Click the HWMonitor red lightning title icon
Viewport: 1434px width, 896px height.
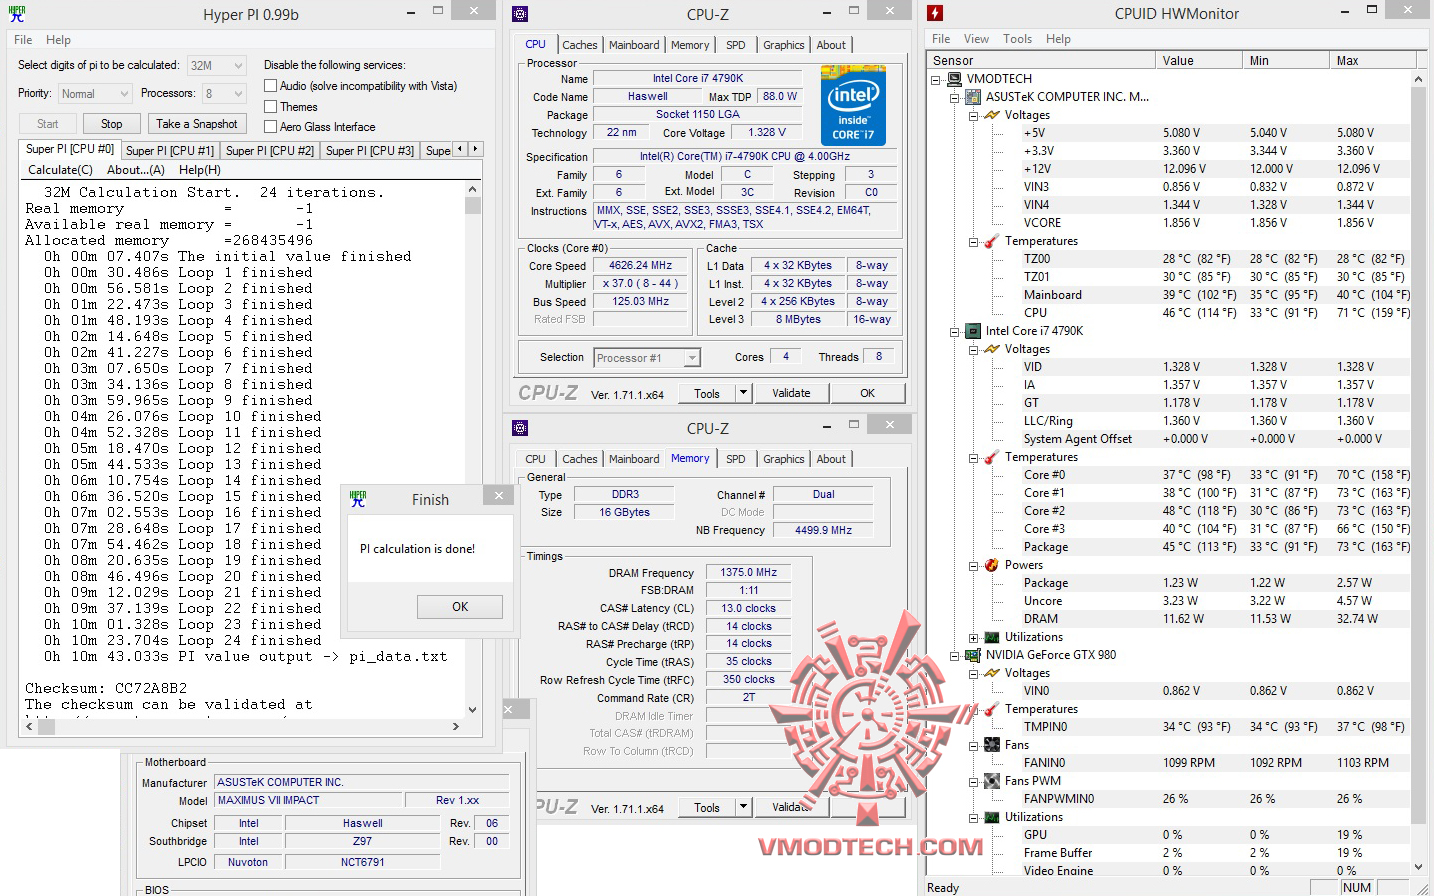935,13
